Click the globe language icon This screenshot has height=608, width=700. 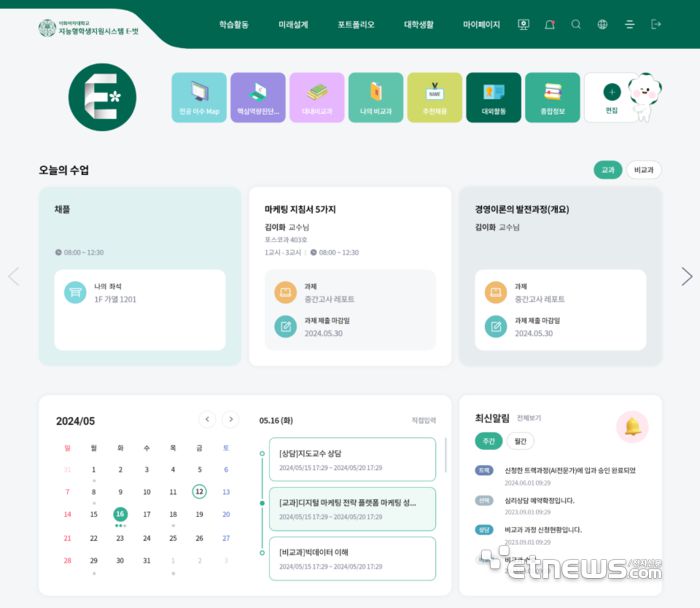[602, 24]
